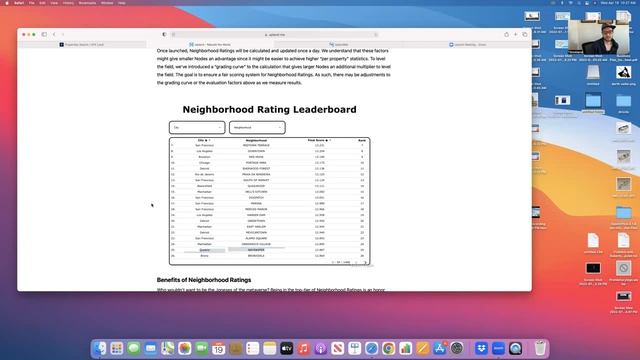
Task: Open Mail from the Dock
Action: [x=151, y=348]
